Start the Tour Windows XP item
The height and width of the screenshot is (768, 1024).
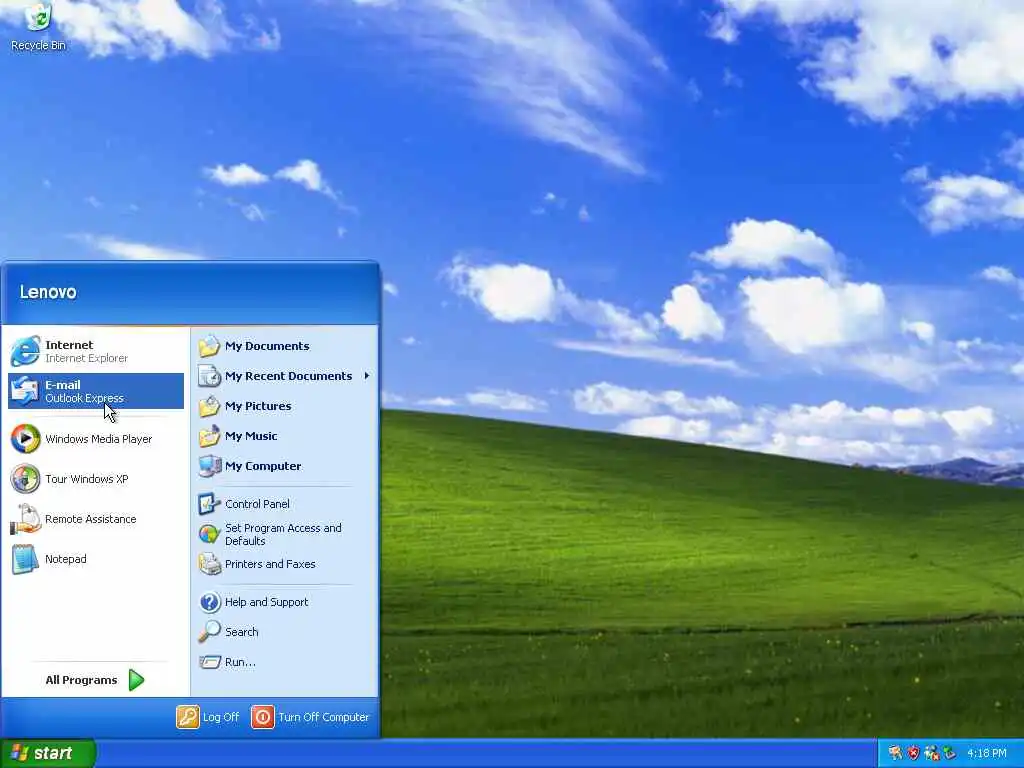(96, 479)
